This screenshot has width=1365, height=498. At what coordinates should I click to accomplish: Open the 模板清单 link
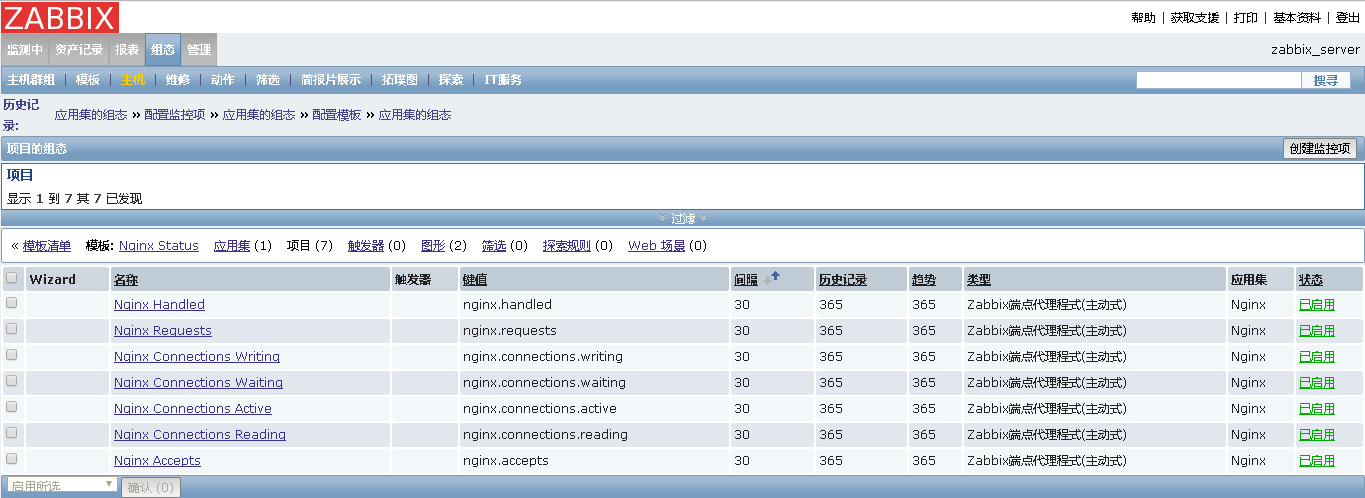47,246
